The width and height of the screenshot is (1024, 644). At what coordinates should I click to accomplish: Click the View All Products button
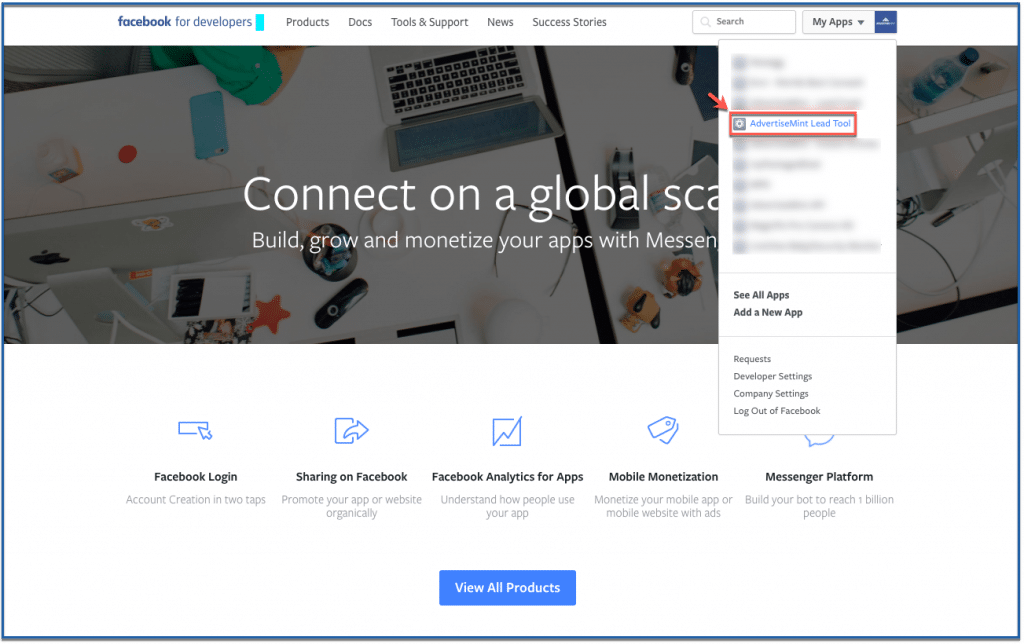507,588
